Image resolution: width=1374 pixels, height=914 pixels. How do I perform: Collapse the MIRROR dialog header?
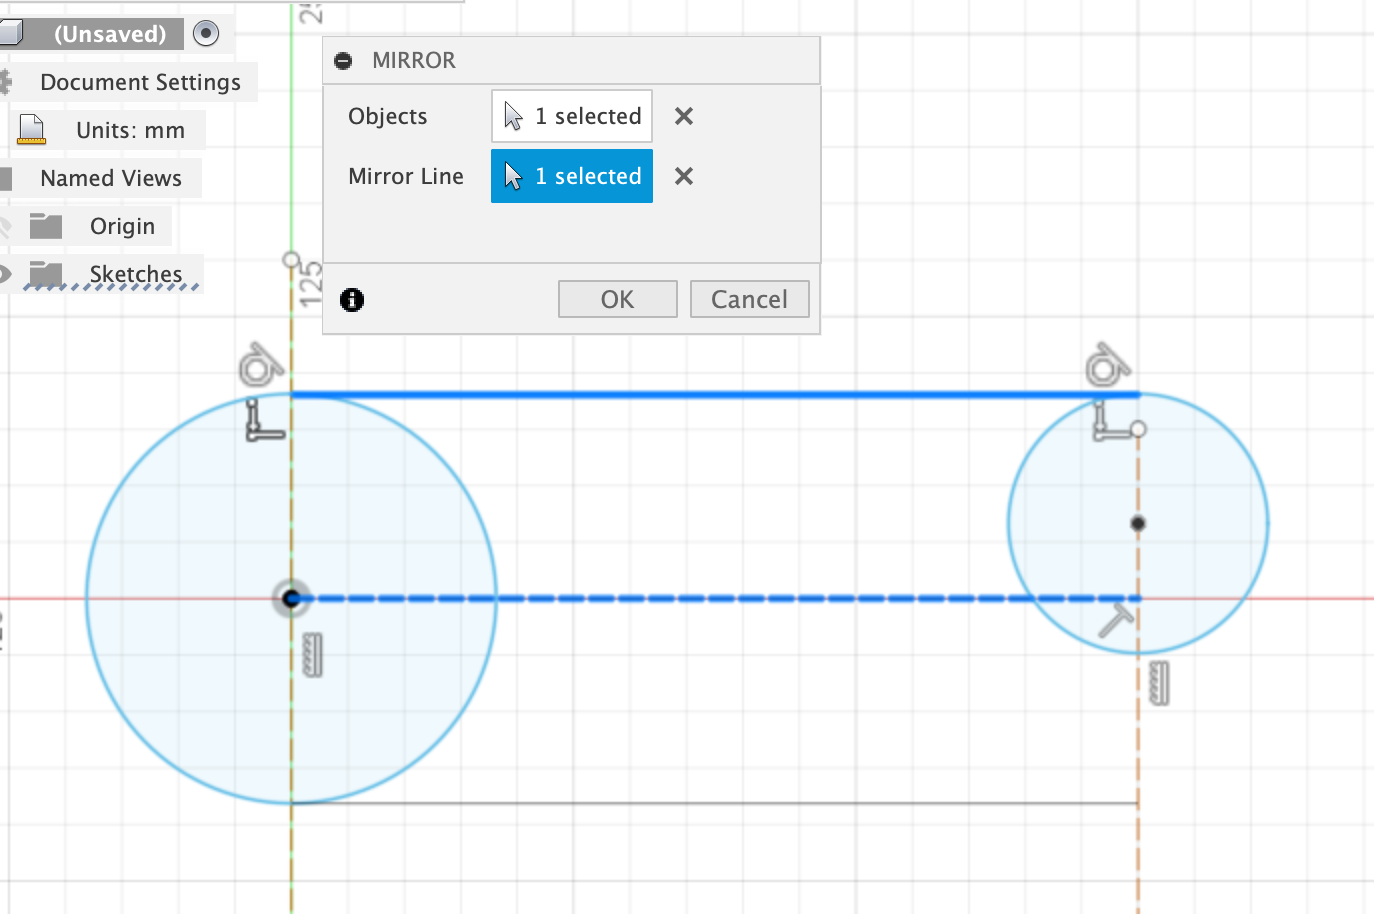pyautogui.click(x=343, y=61)
